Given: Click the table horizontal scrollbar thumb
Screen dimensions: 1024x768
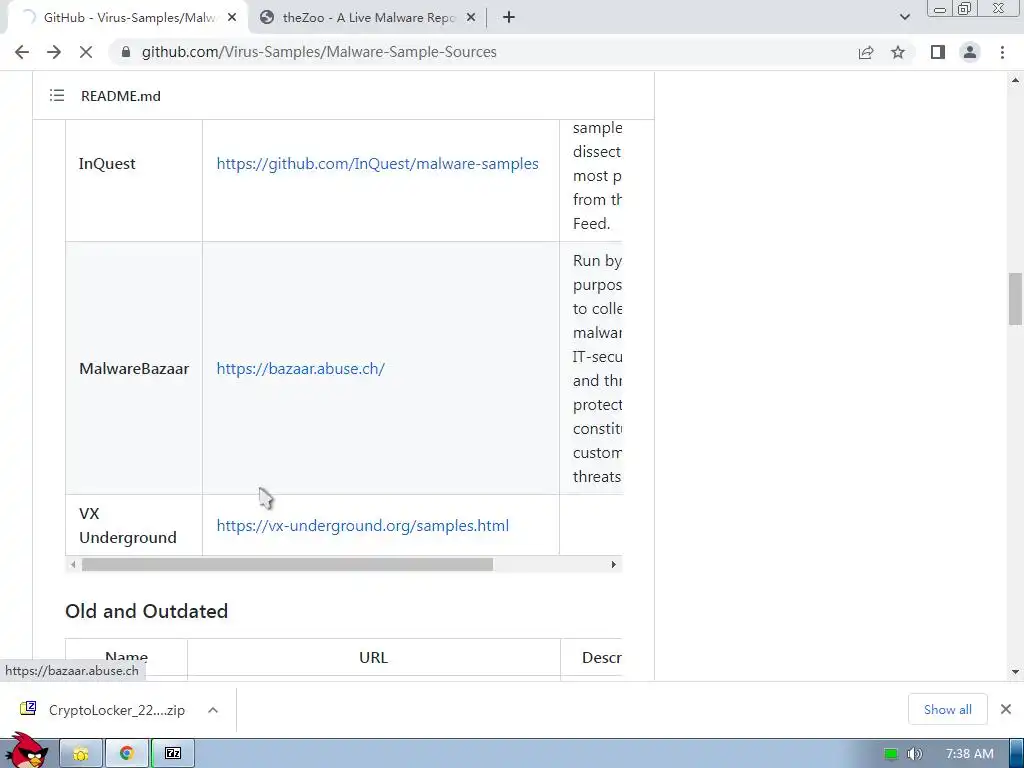Looking at the screenshot, I should [287, 564].
